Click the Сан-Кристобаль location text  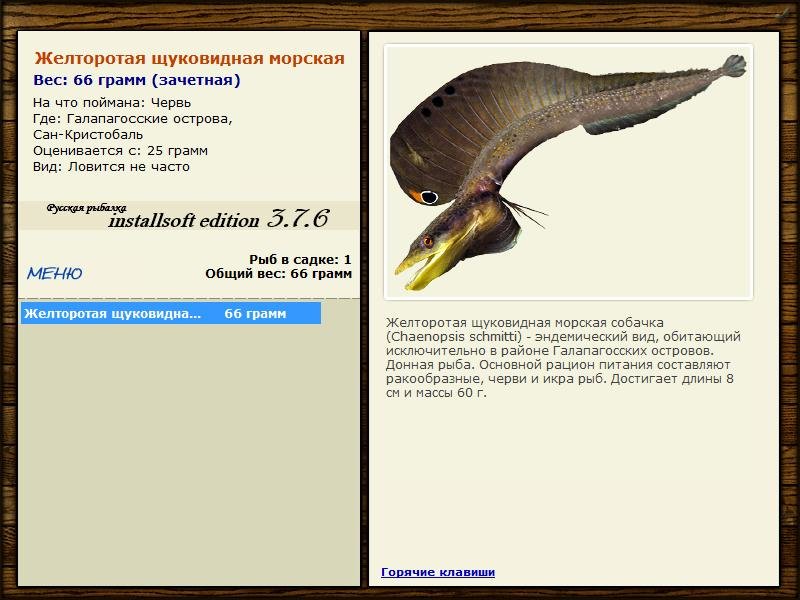click(x=88, y=135)
